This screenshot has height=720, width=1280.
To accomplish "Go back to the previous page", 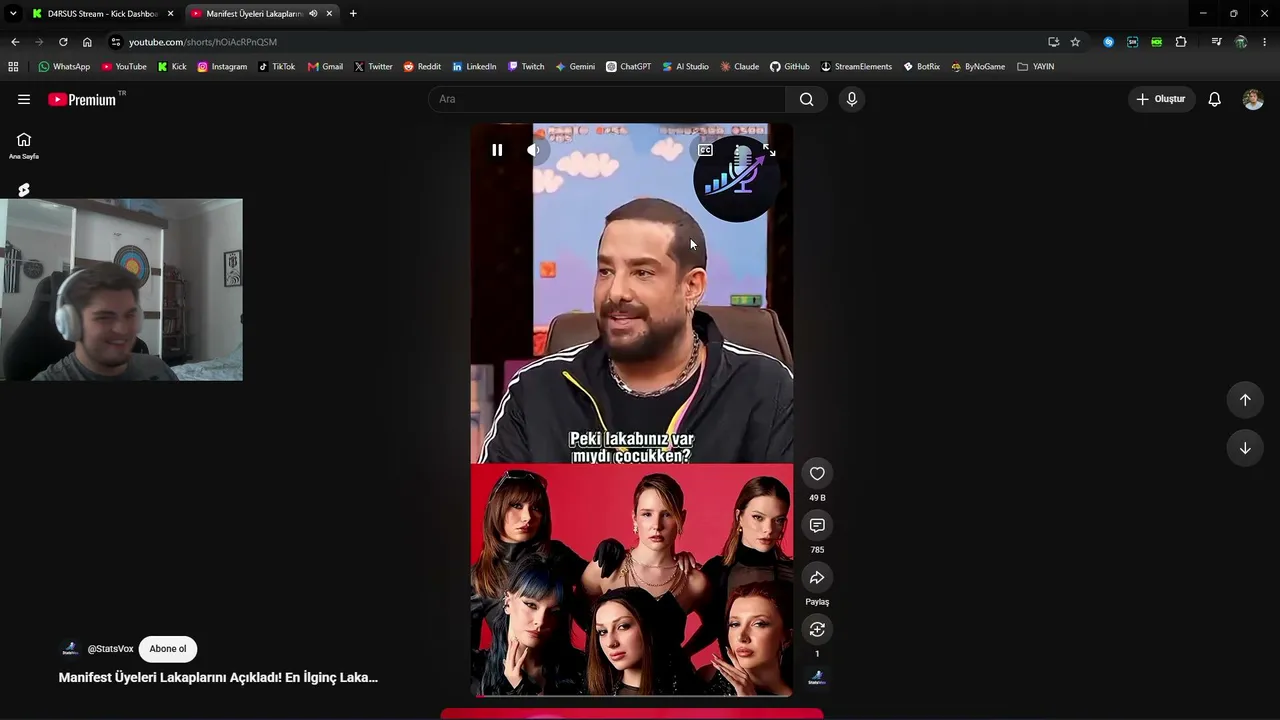I will (15, 42).
